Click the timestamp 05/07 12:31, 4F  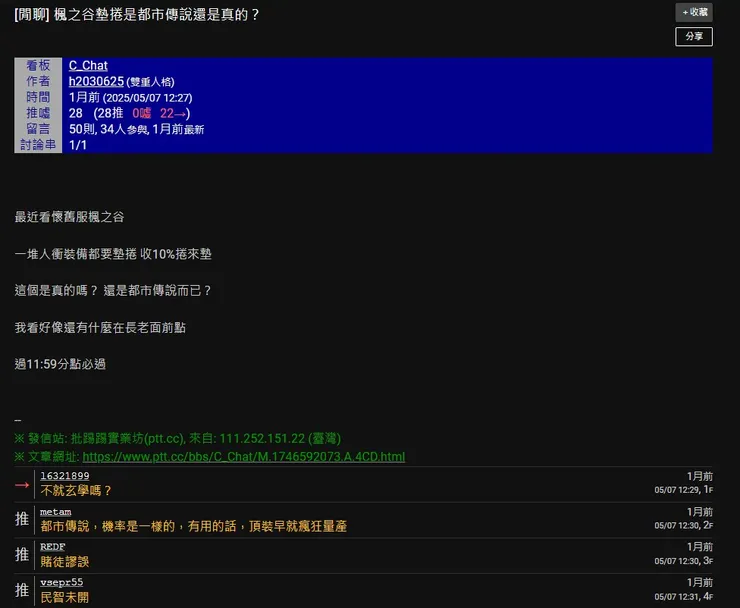683,597
